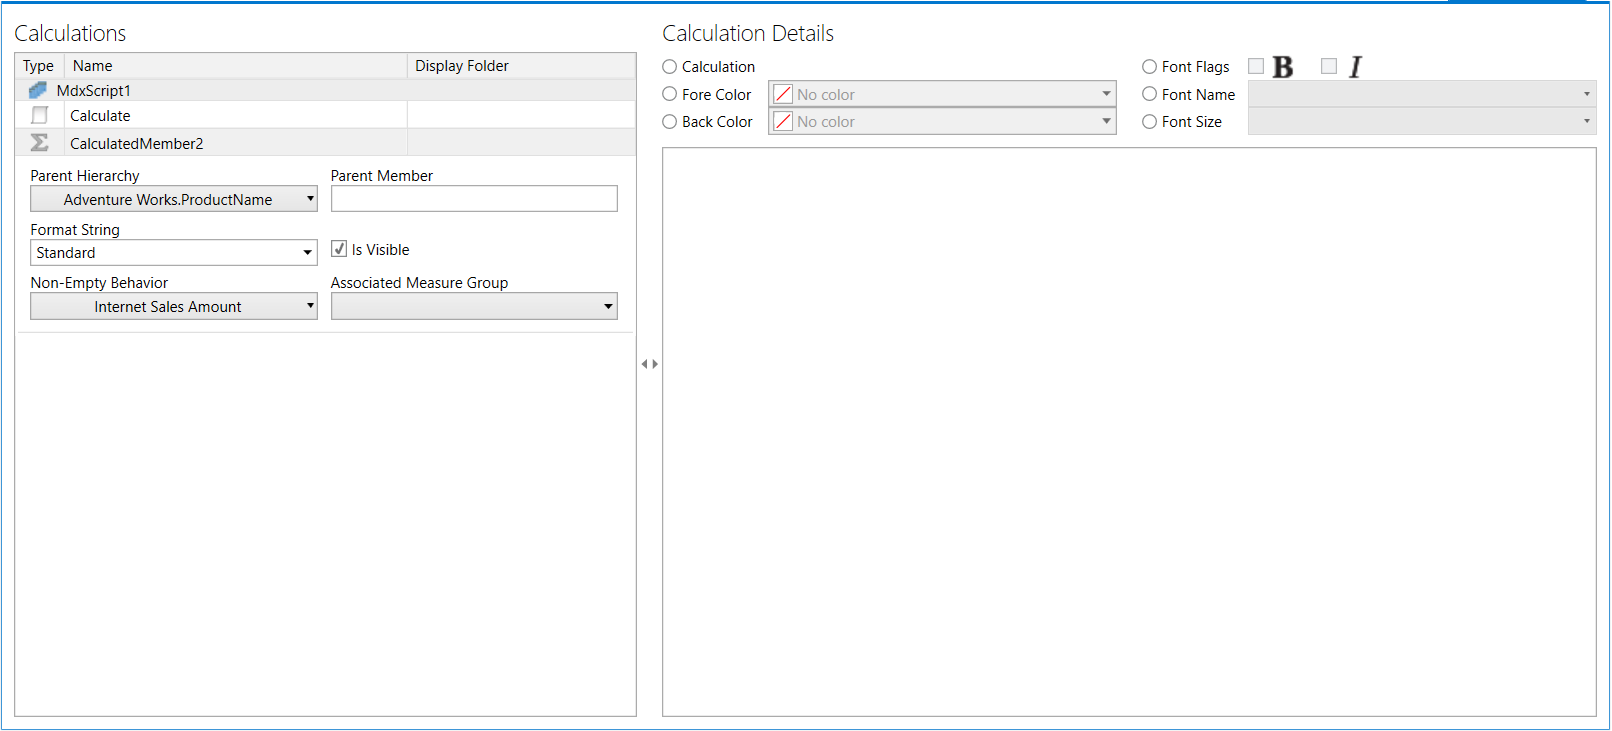Viewport: 1612px width, 731px height.
Task: Select the Calculation radio button
Action: point(670,67)
